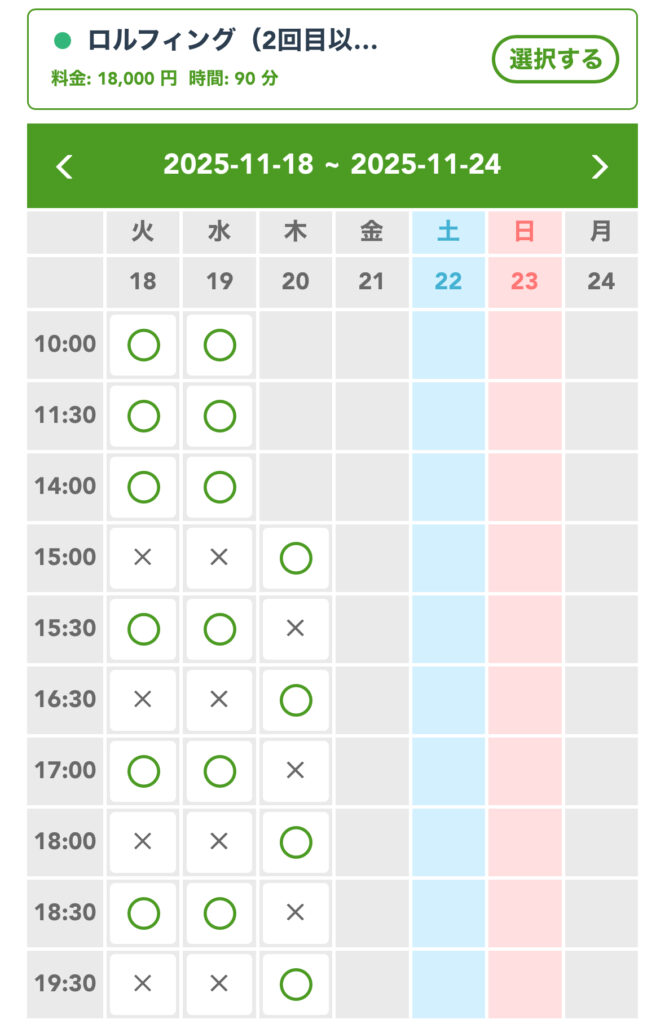Click the date range 2025-11-18 ~ 2025-11-24 label

[332, 165]
